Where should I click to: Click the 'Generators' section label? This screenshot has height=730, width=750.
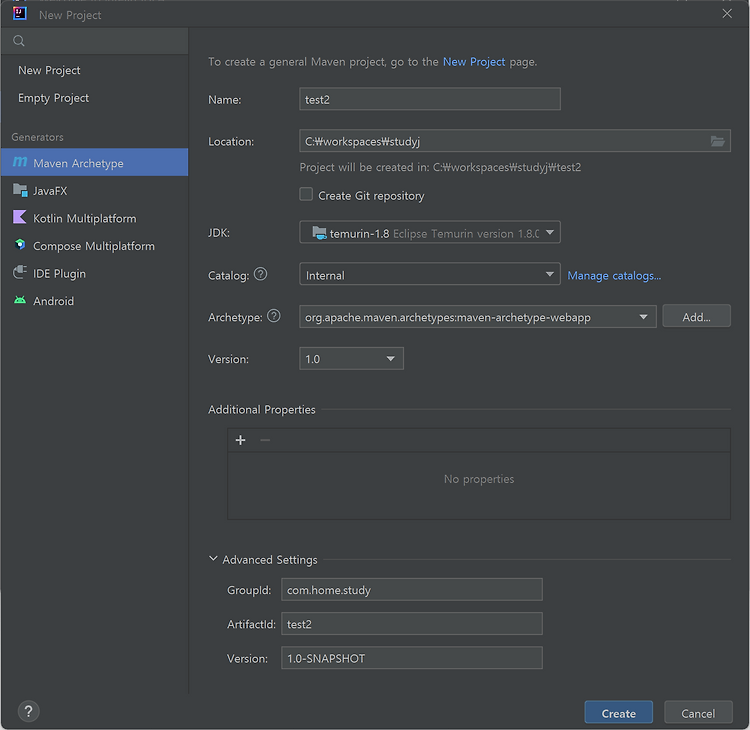click(37, 137)
